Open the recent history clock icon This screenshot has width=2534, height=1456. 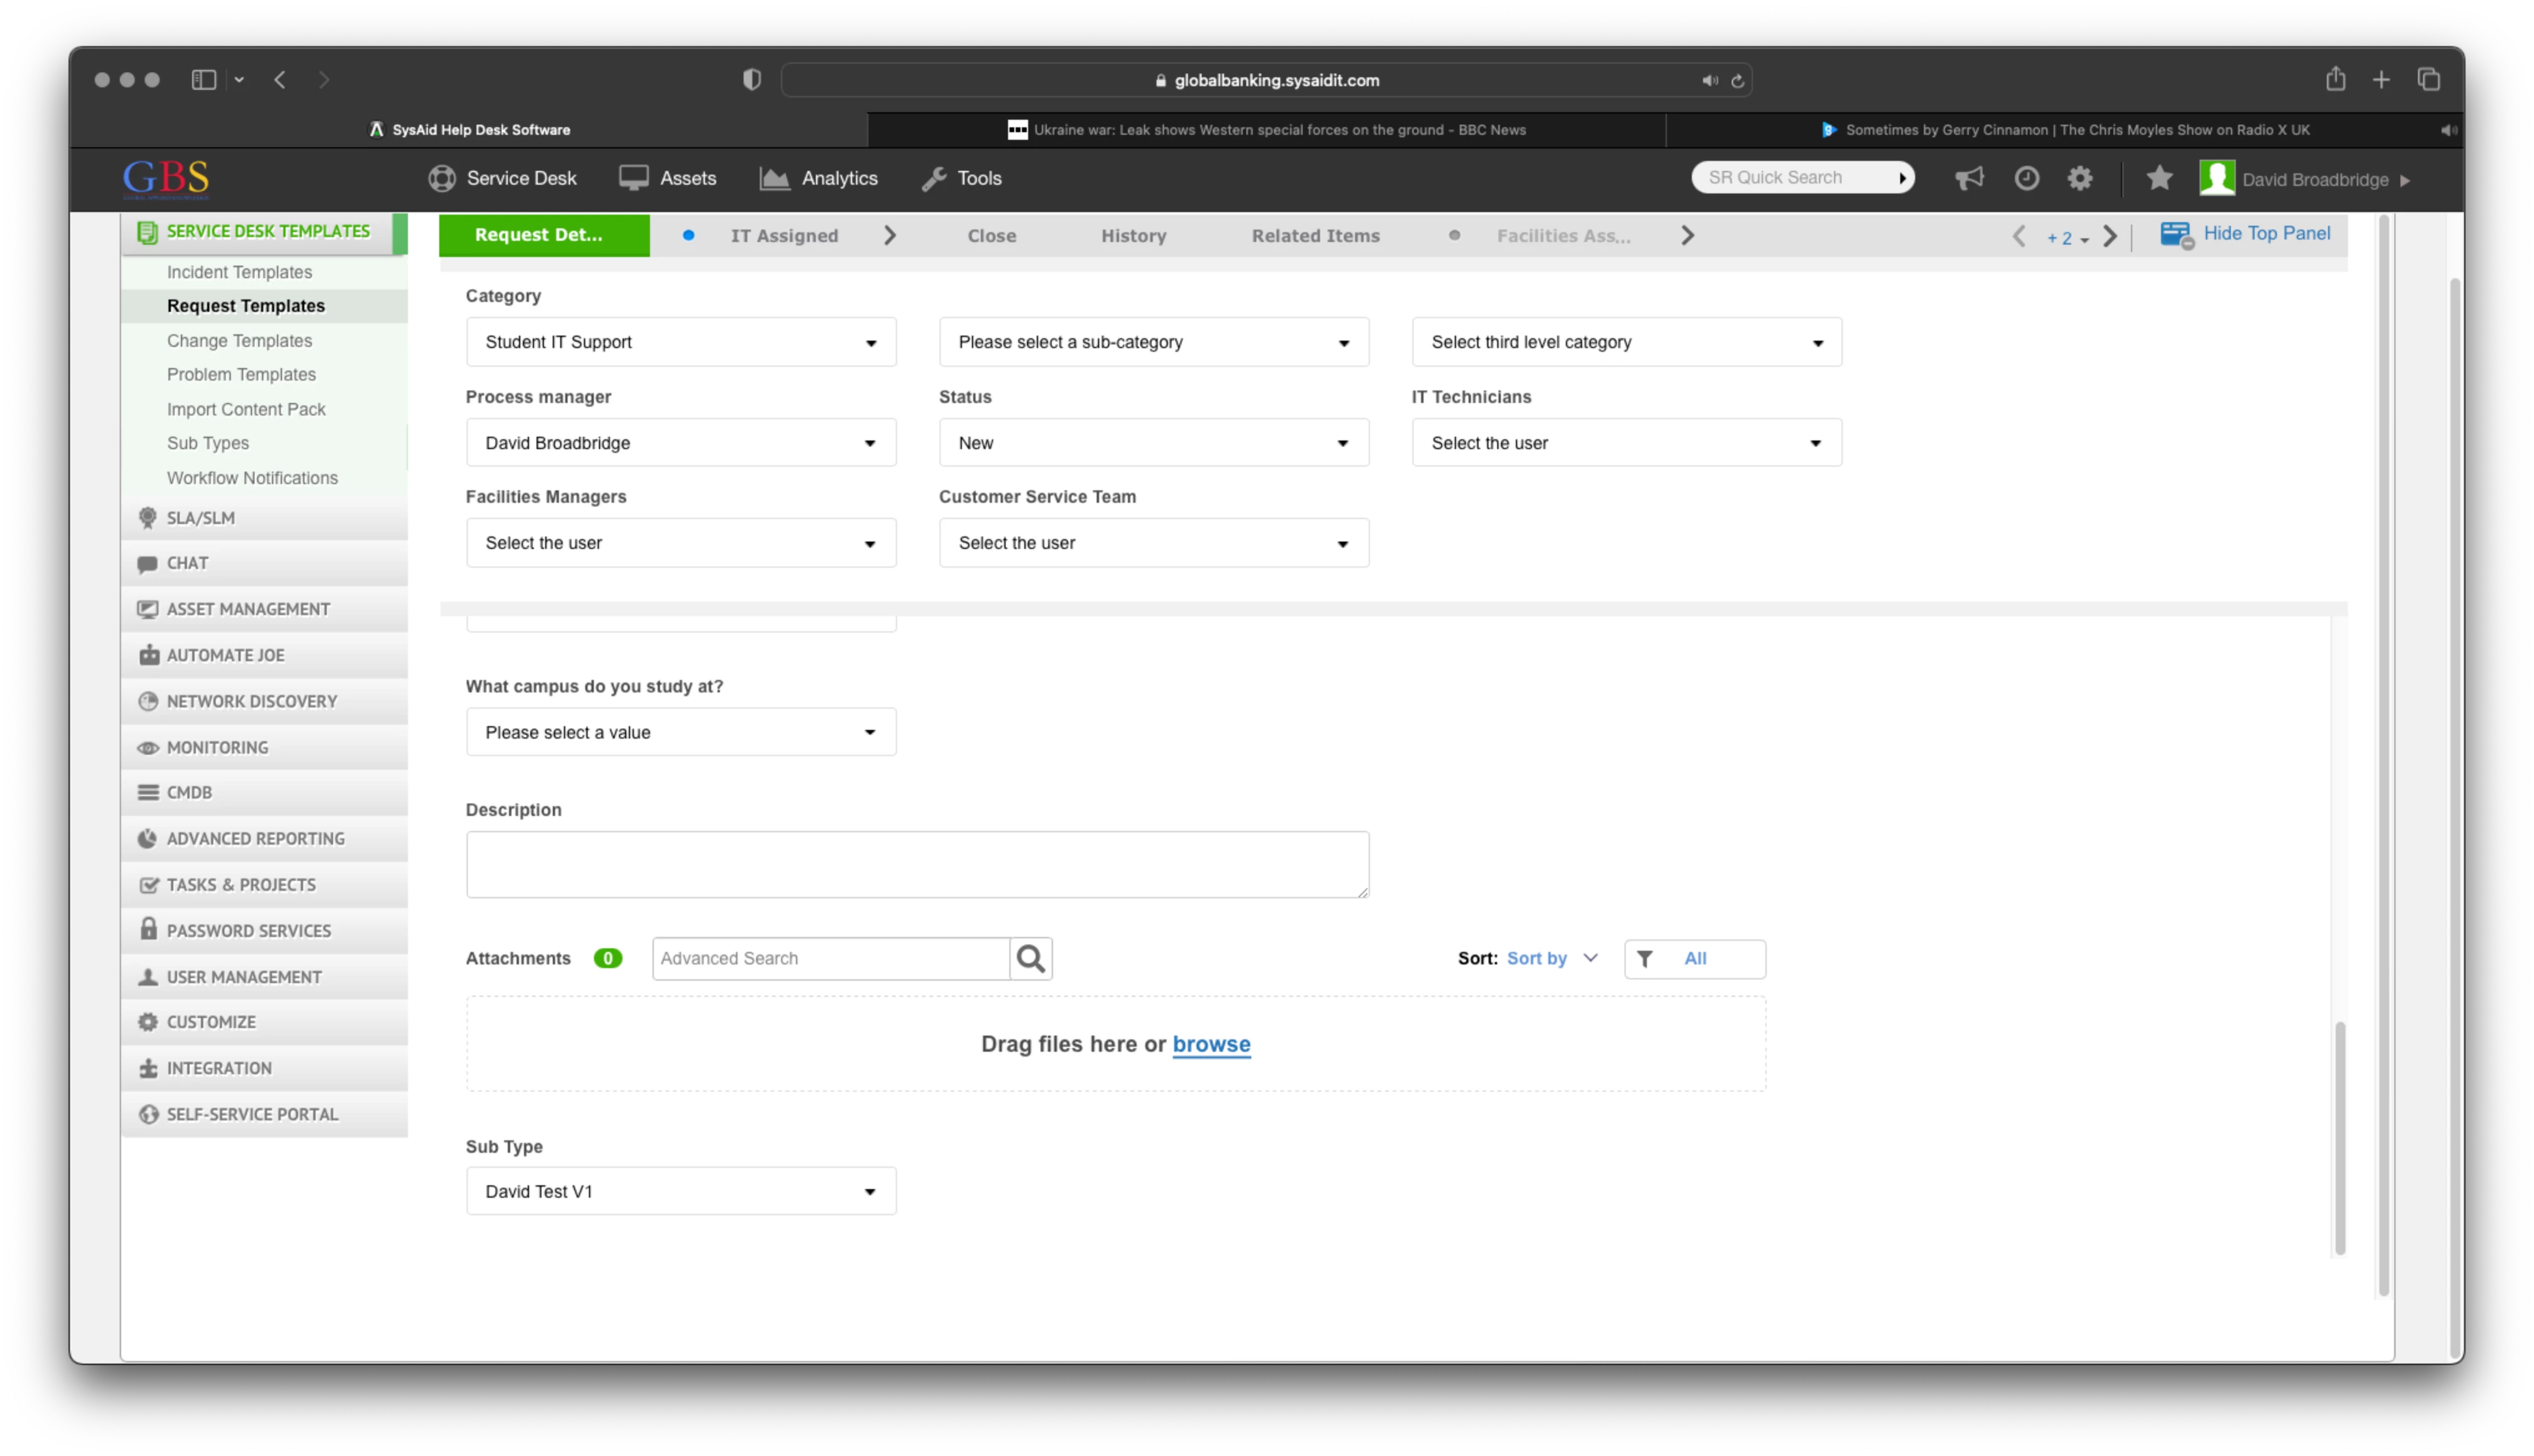tap(2026, 178)
